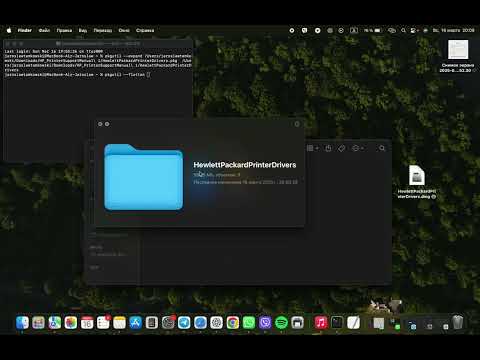Open Google Chrome from the Dock
This screenshot has width=480, height=360.
point(233,323)
